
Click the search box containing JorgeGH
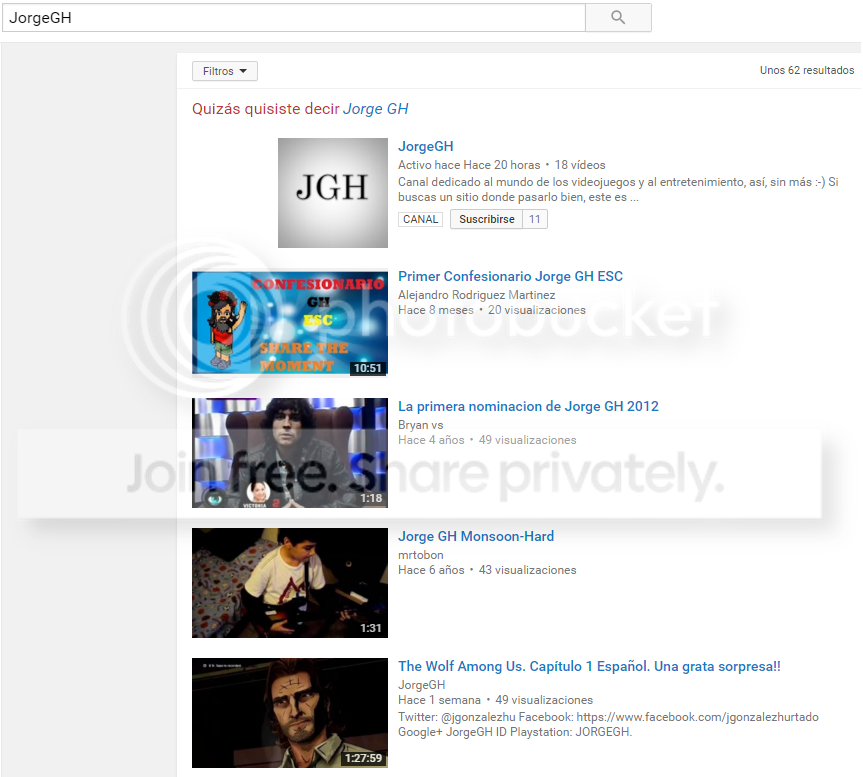292,17
